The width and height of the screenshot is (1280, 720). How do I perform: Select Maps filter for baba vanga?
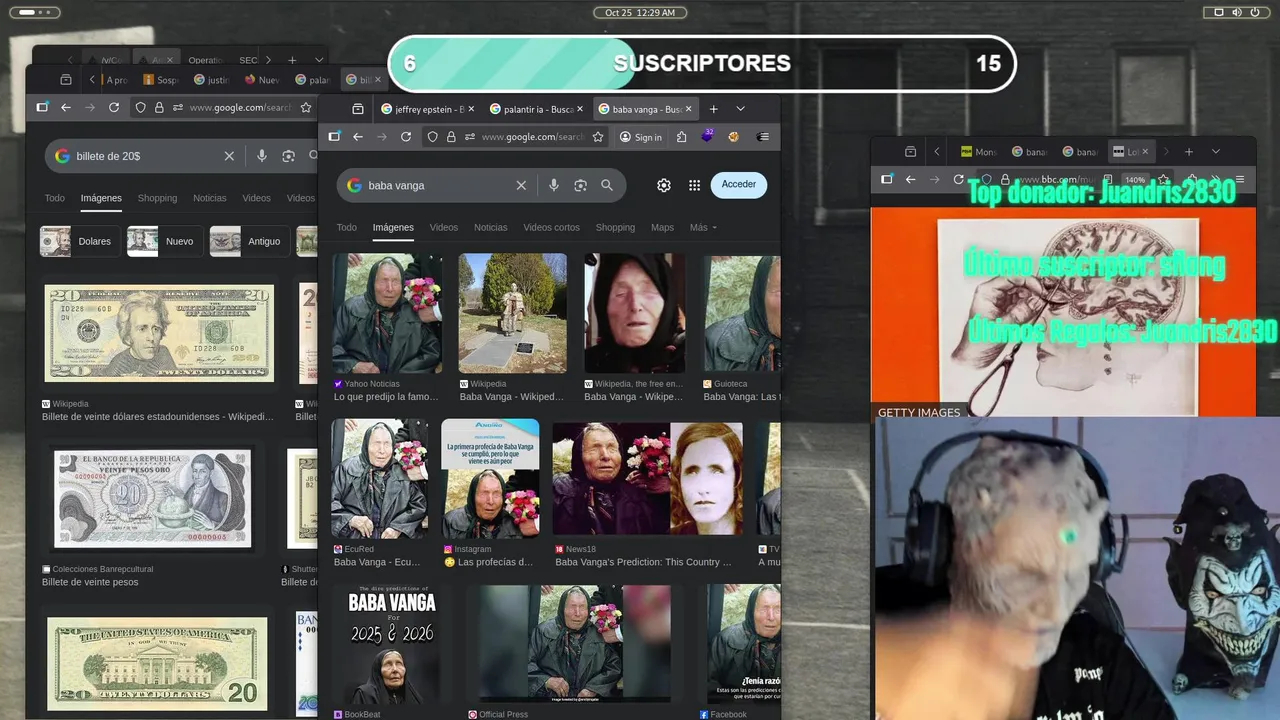(662, 227)
